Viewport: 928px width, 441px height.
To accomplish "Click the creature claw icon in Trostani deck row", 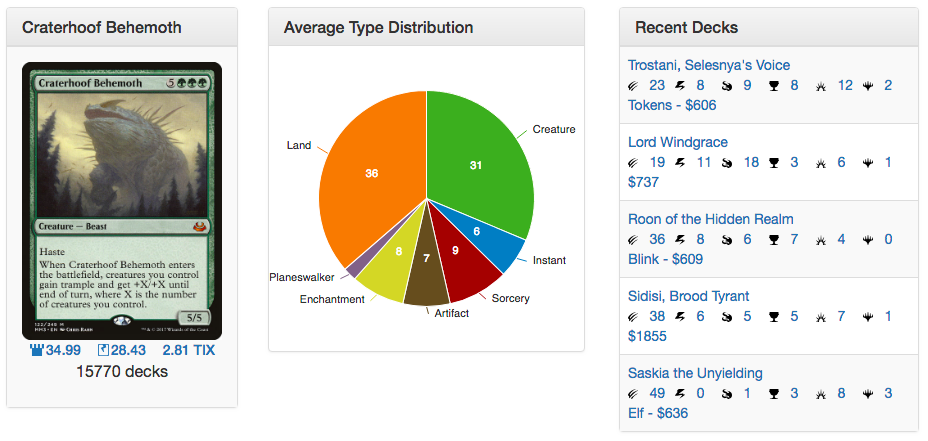I will point(635,86).
